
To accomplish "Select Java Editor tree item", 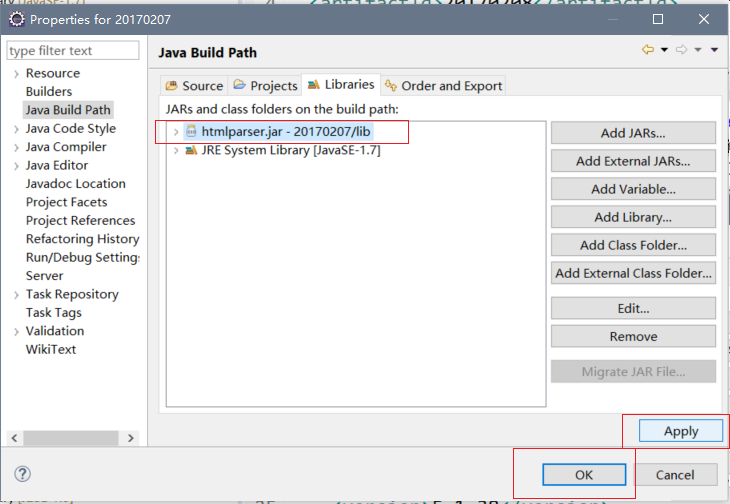I will click(57, 165).
